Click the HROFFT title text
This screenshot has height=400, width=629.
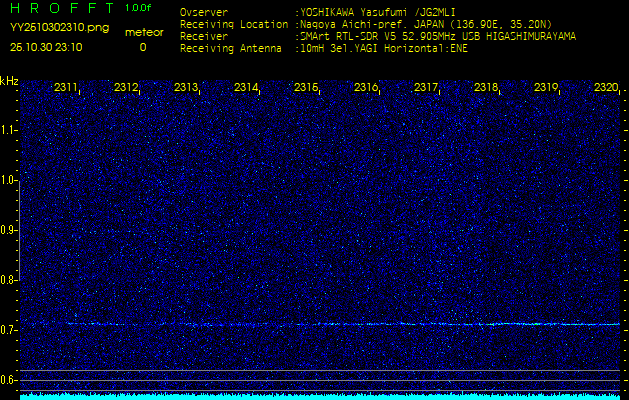(60, 8)
